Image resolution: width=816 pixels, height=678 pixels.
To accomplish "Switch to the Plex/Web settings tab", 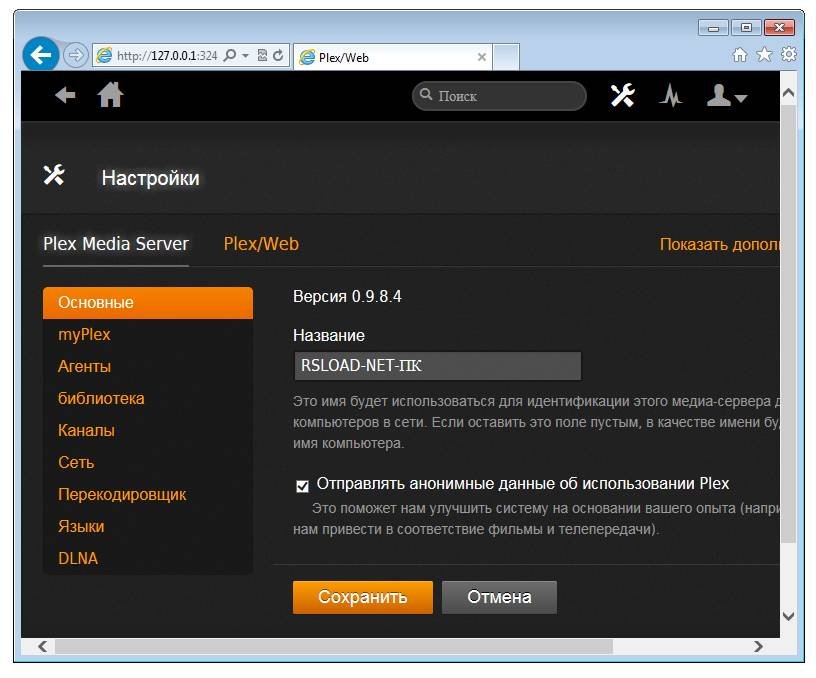I will tap(261, 244).
